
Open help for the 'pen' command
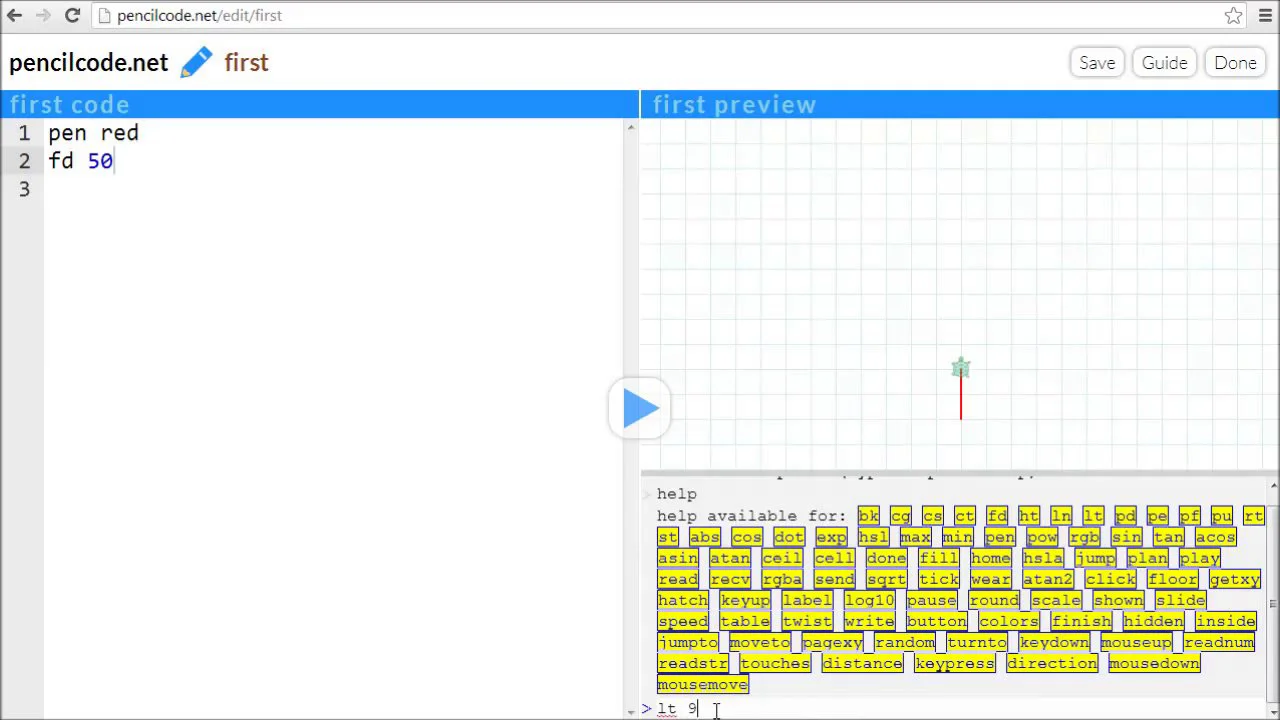(x=999, y=537)
